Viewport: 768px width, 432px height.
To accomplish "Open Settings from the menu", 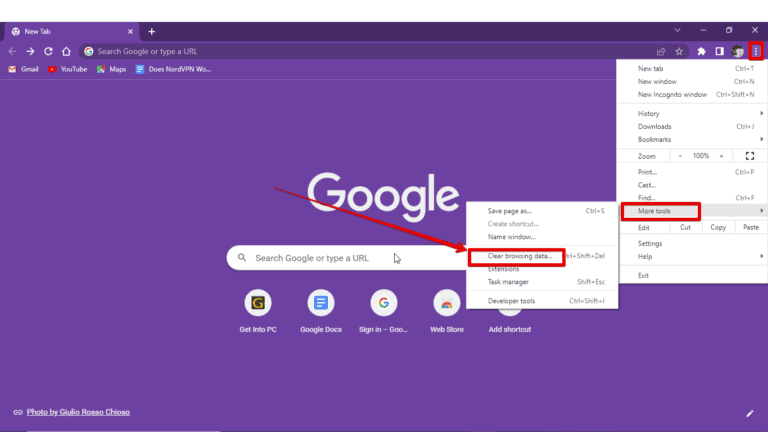I will click(x=693, y=243).
